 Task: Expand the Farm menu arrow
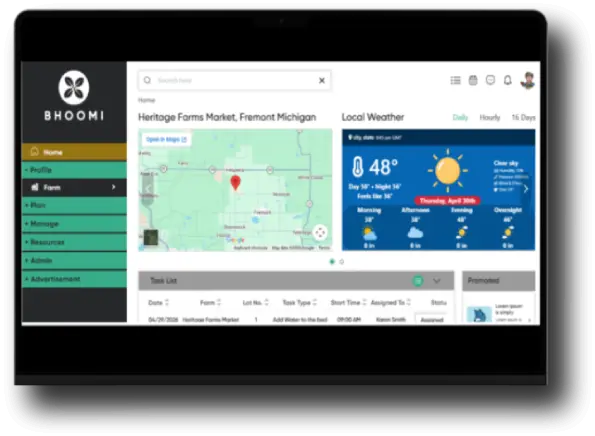[x=113, y=187]
